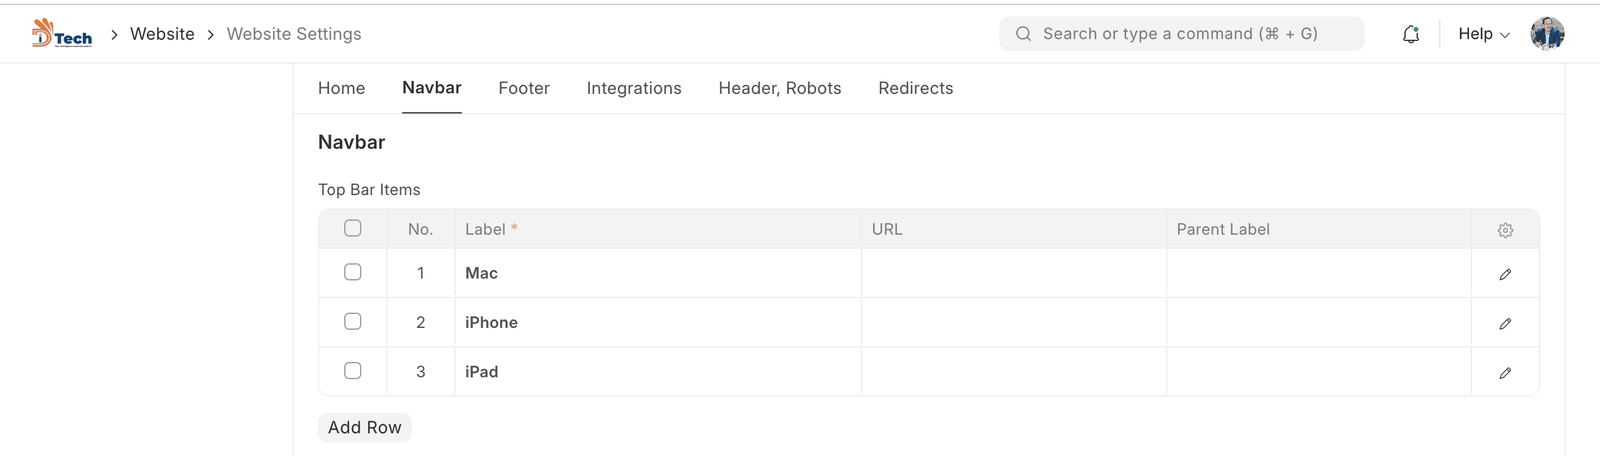Click the search magnifier icon
Screen dimensions: 1600x456
pyautogui.click(x=1023, y=34)
